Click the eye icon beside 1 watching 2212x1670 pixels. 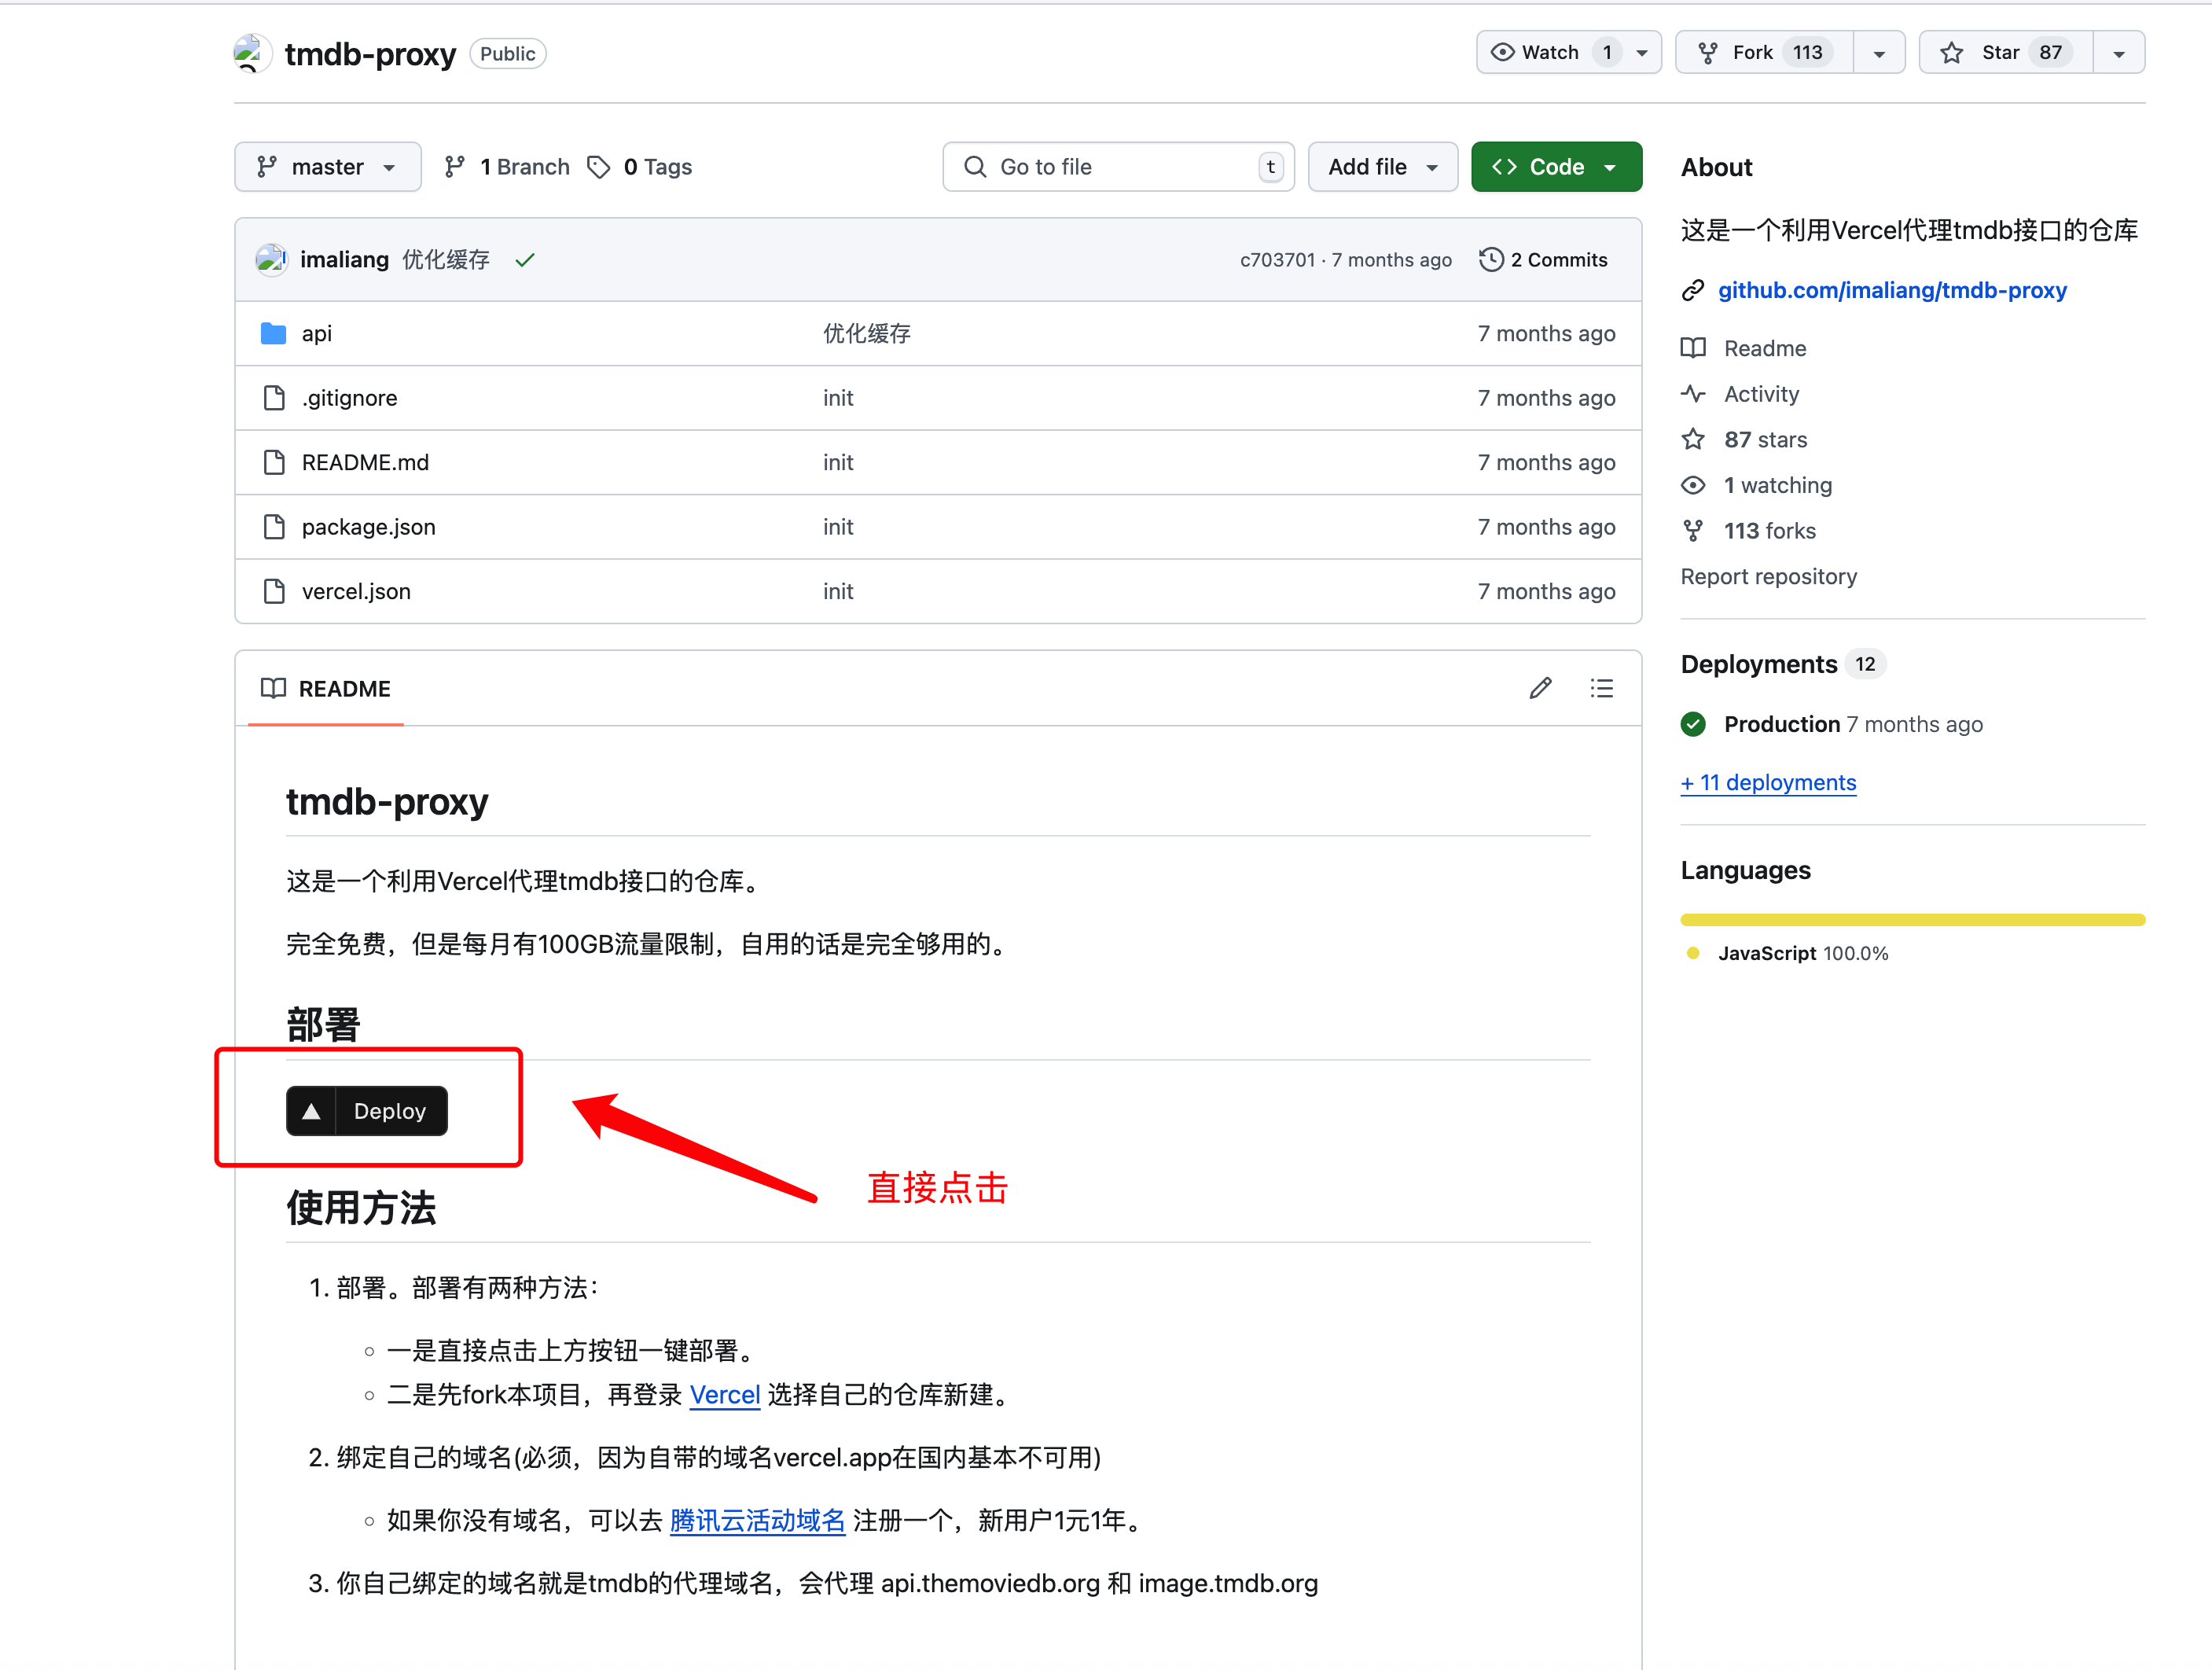1693,485
